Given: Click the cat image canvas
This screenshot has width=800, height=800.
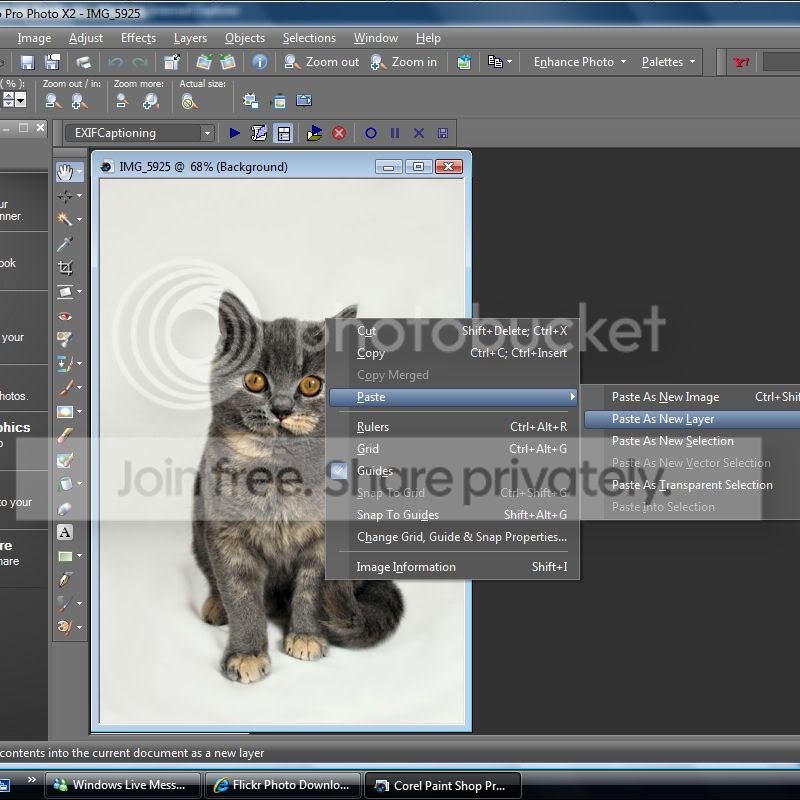Looking at the screenshot, I should click(200, 450).
